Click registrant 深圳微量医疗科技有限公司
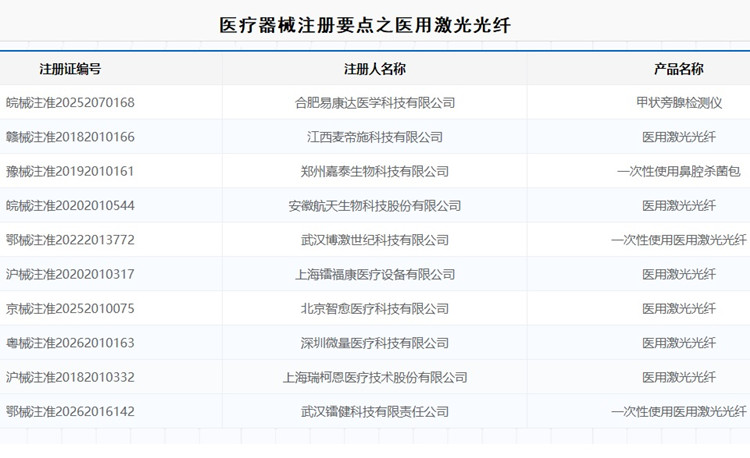 pyautogui.click(x=375, y=343)
